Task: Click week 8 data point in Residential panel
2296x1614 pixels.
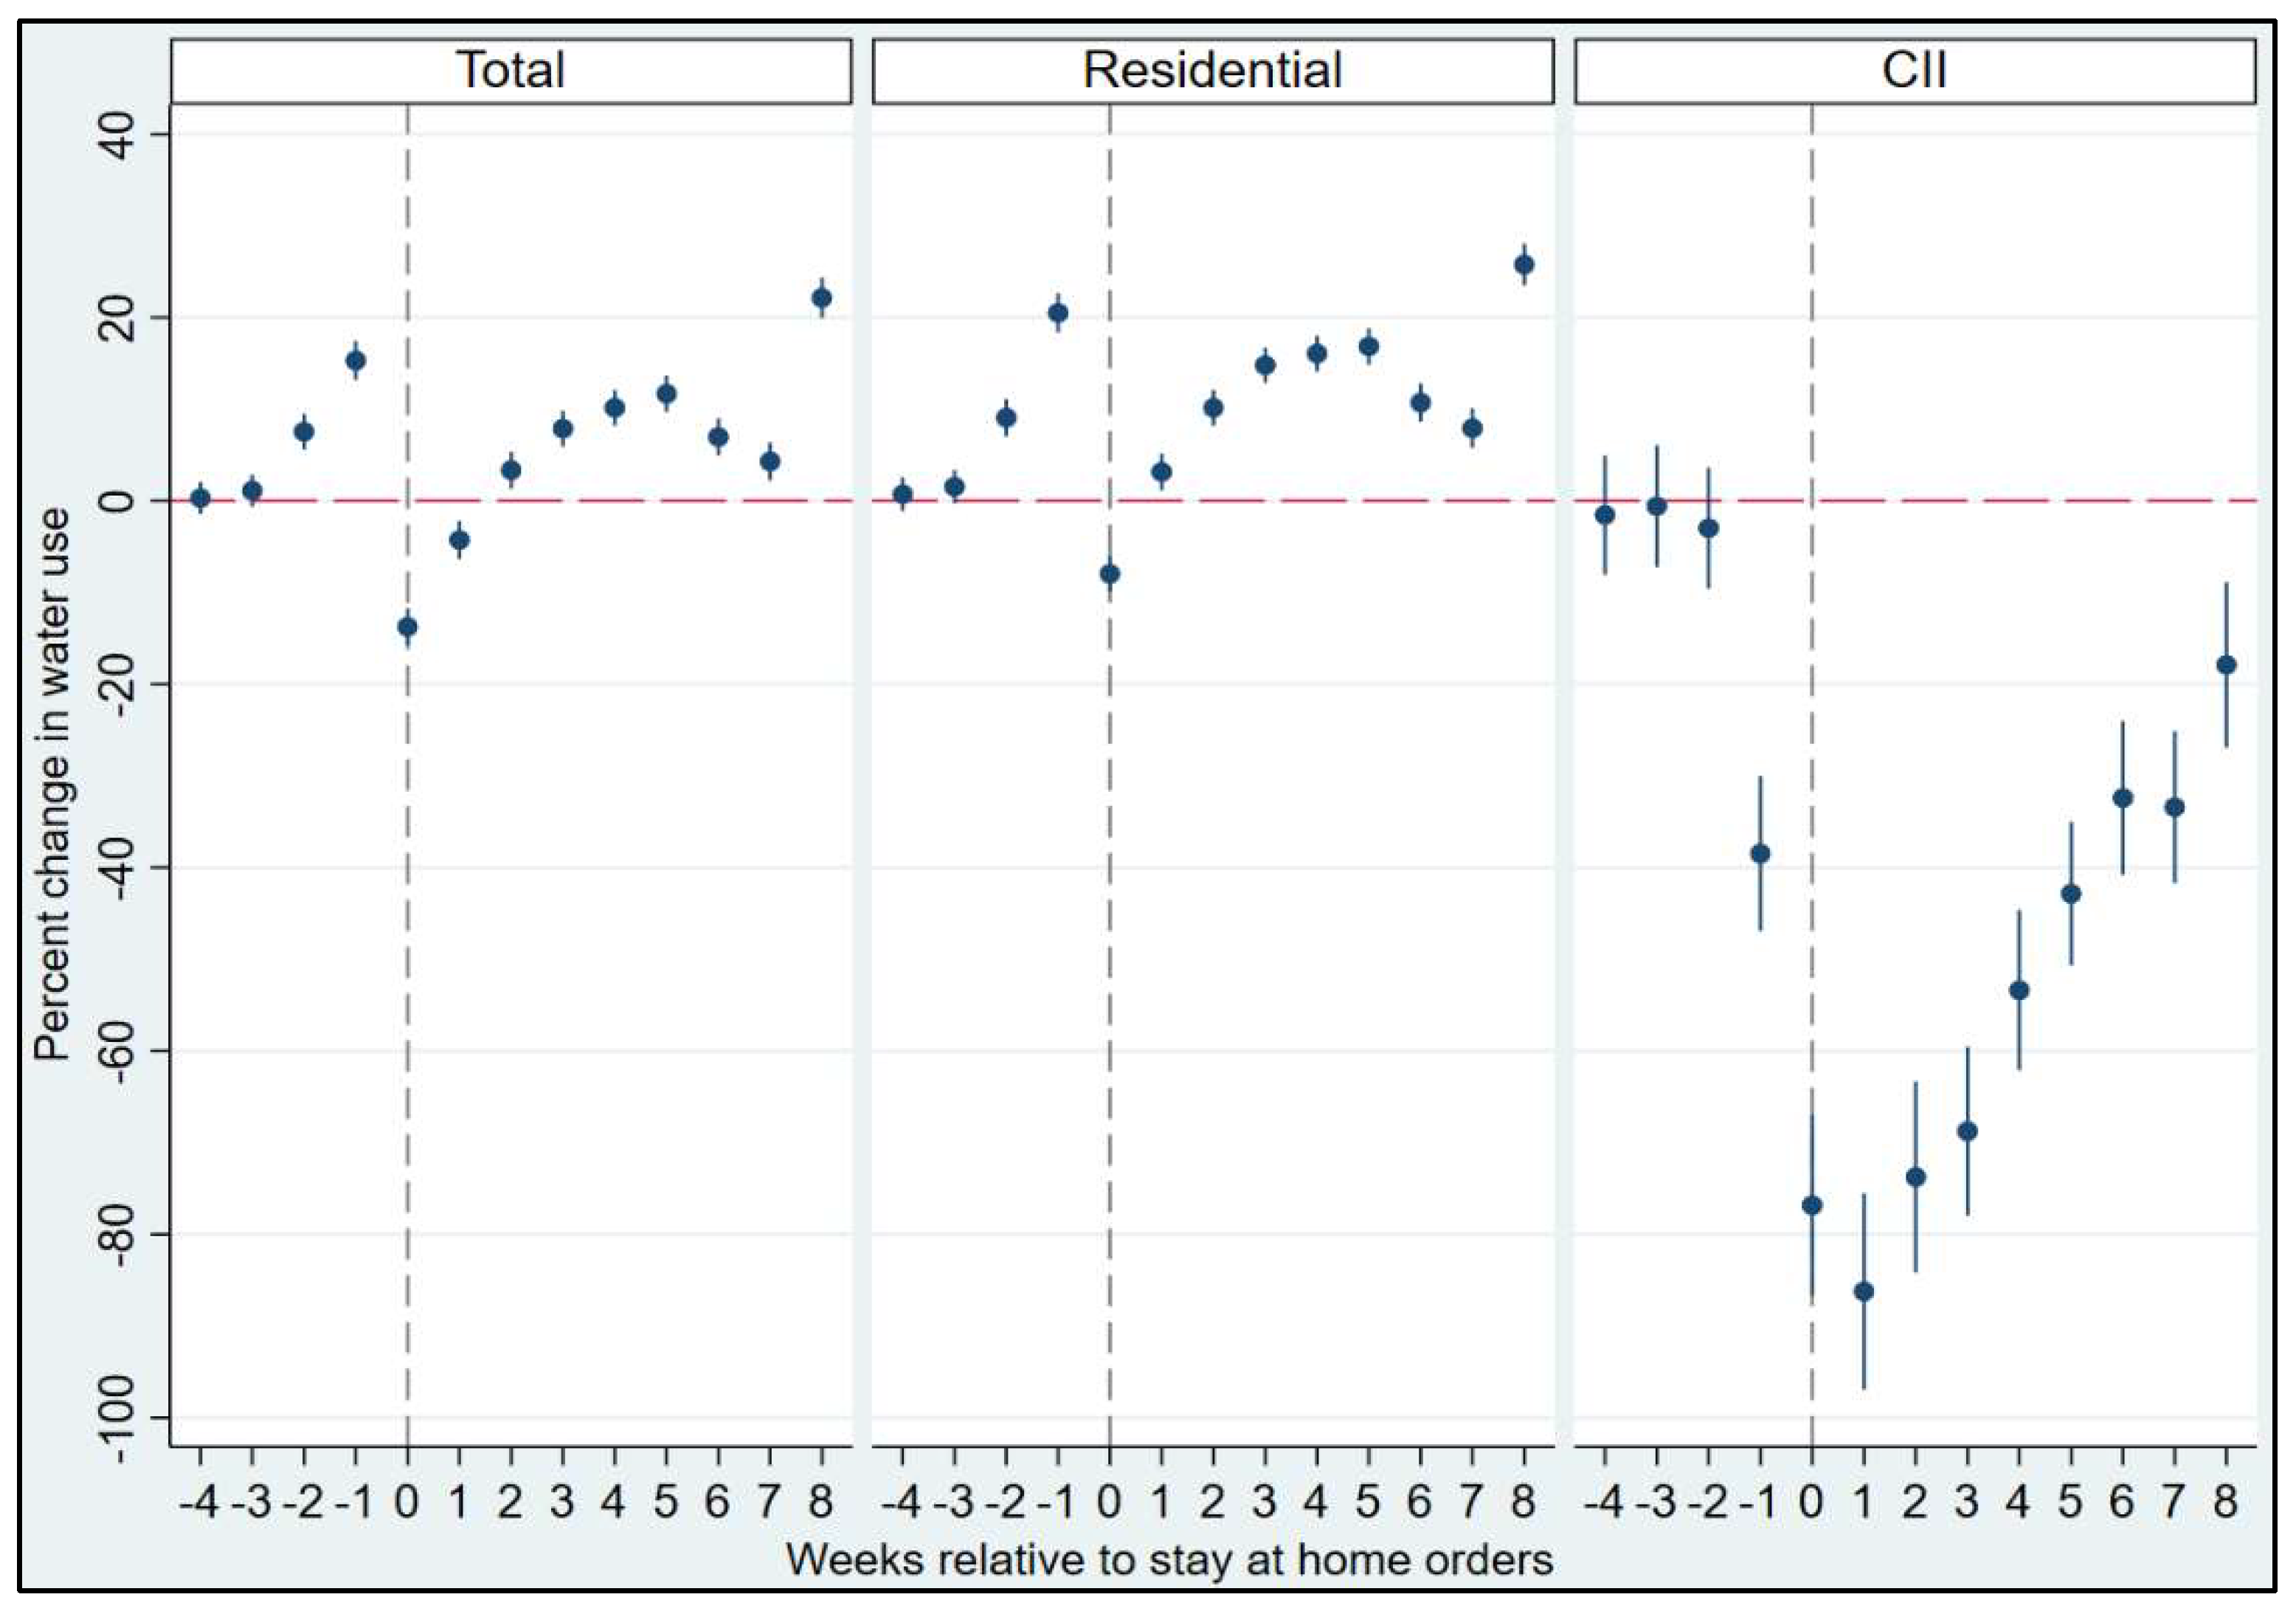Action: pos(1524,265)
